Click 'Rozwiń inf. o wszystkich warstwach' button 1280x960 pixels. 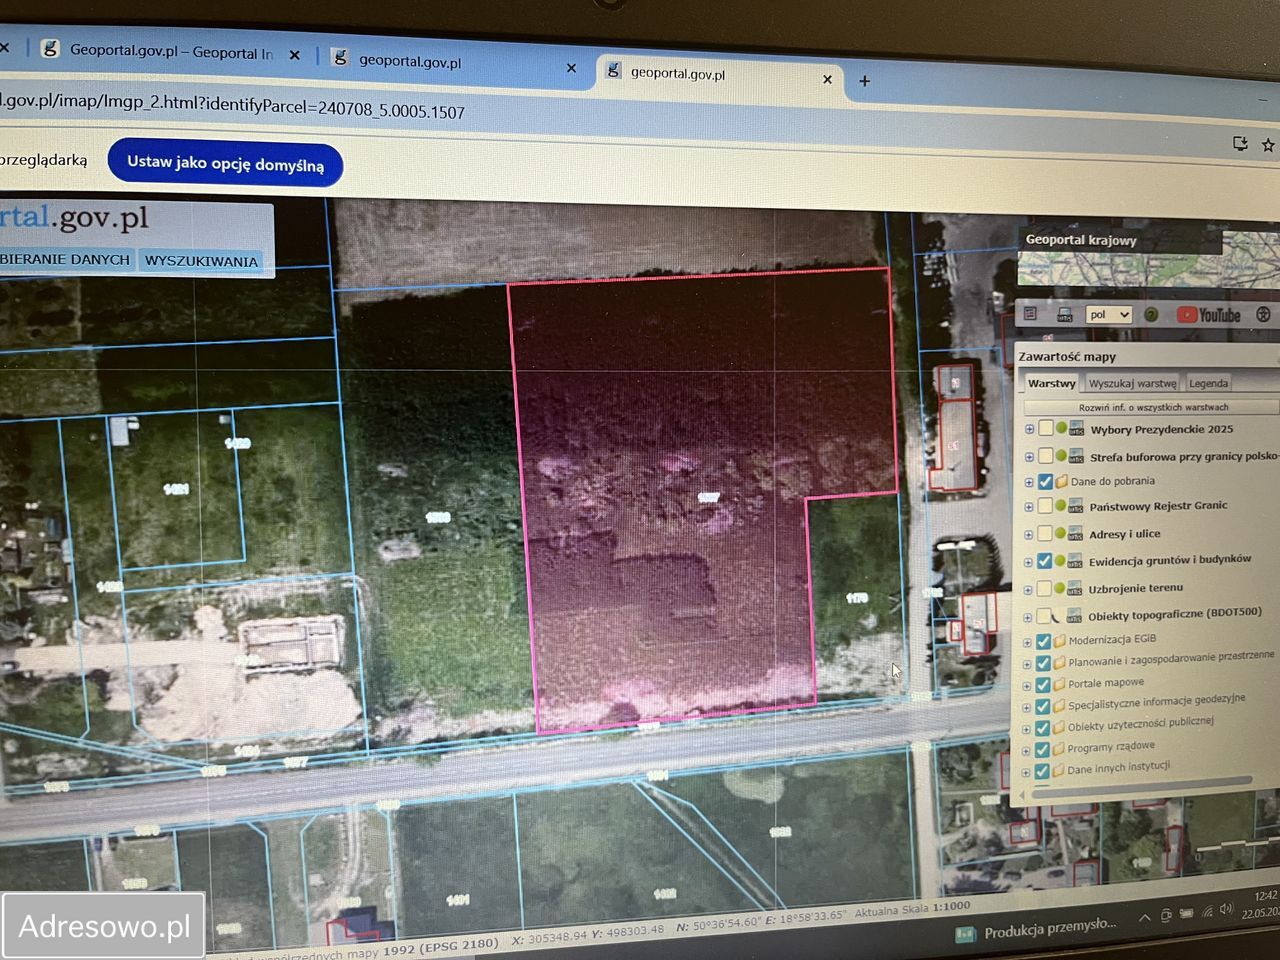[x=1152, y=407]
